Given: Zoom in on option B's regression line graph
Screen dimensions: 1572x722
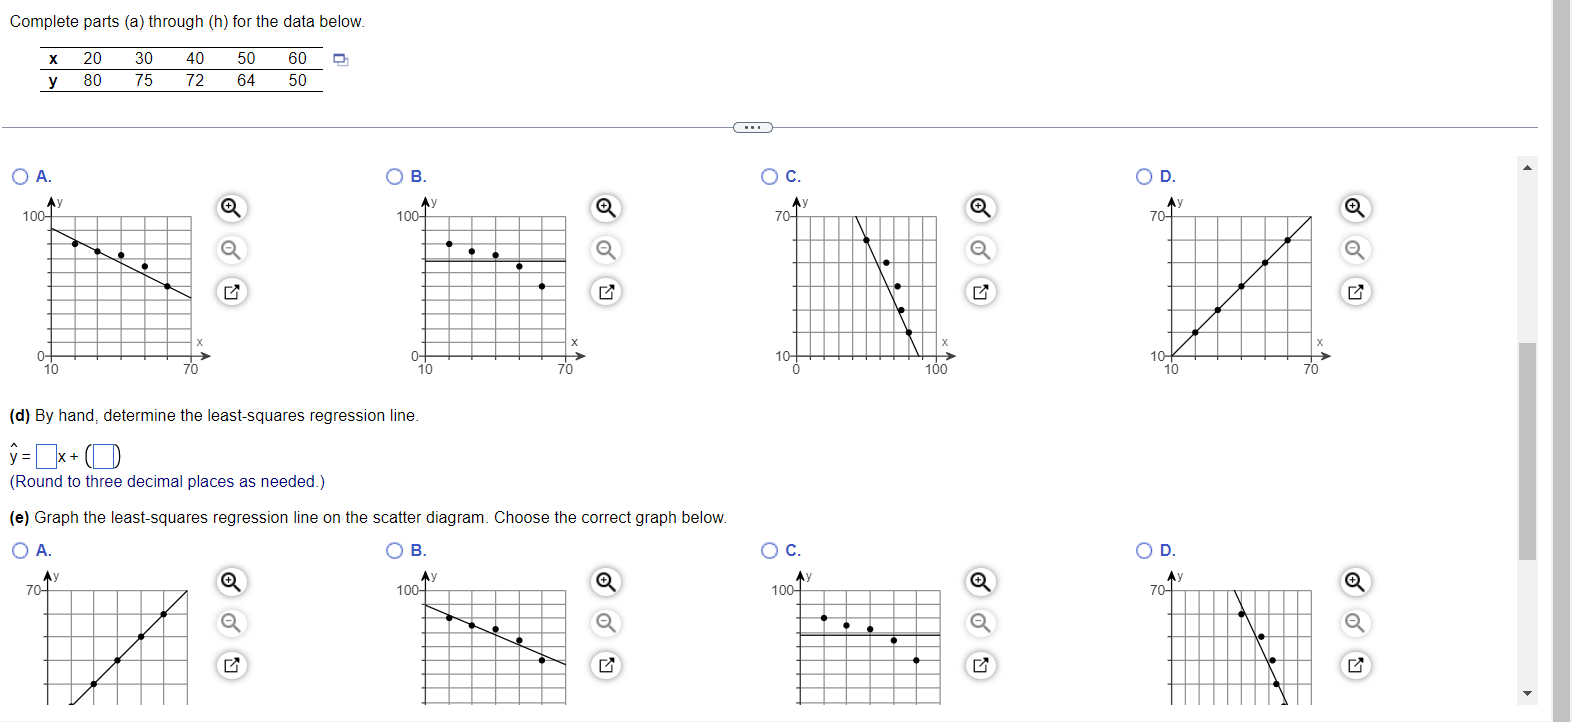Looking at the screenshot, I should (605, 581).
